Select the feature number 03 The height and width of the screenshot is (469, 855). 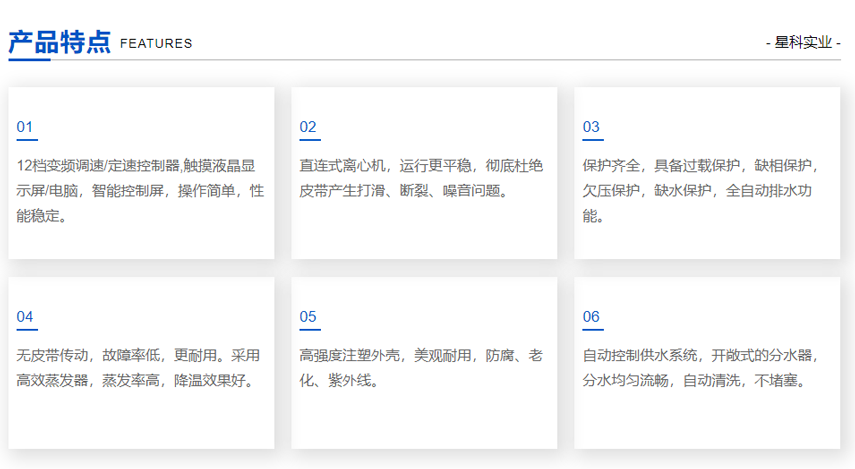pos(591,127)
